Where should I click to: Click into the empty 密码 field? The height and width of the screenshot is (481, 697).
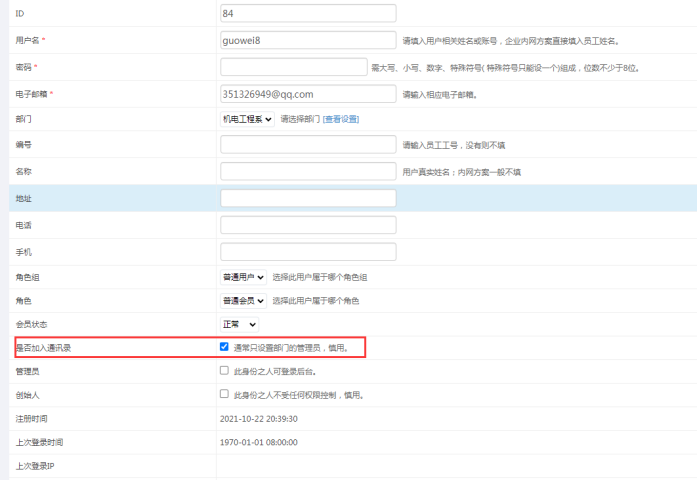[x=293, y=67]
